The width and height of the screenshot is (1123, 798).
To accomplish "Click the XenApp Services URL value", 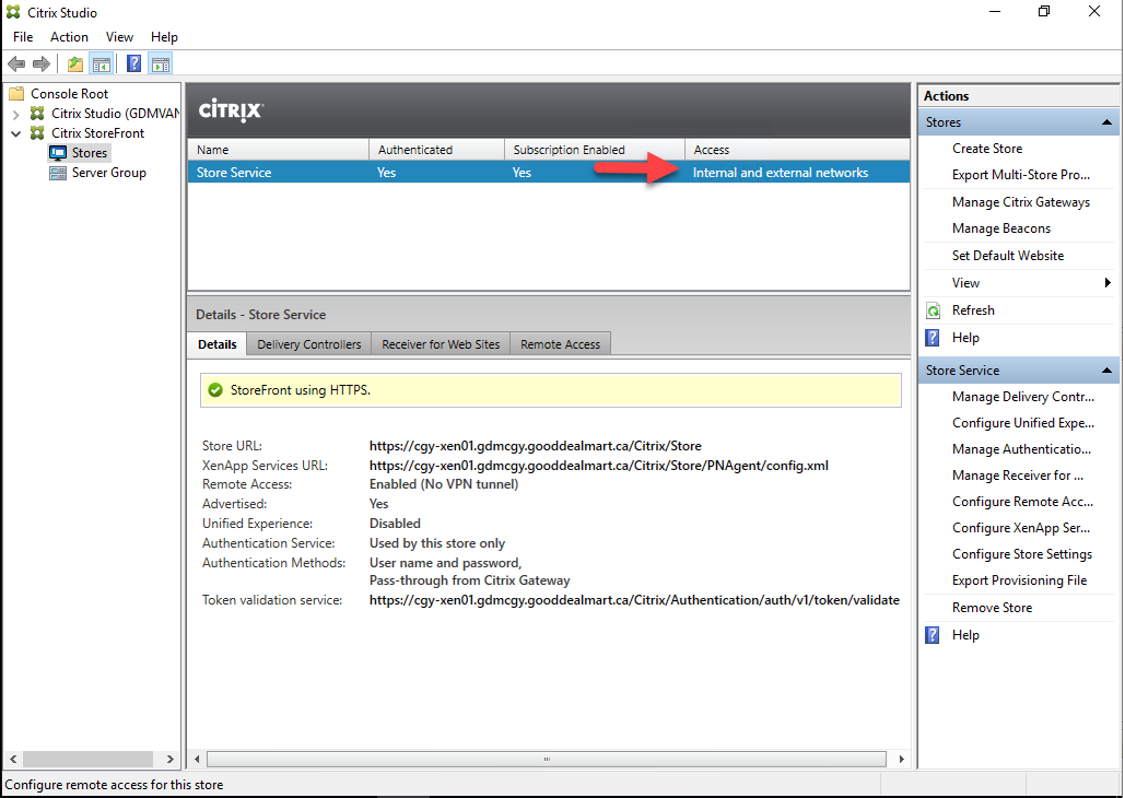I will click(x=599, y=466).
